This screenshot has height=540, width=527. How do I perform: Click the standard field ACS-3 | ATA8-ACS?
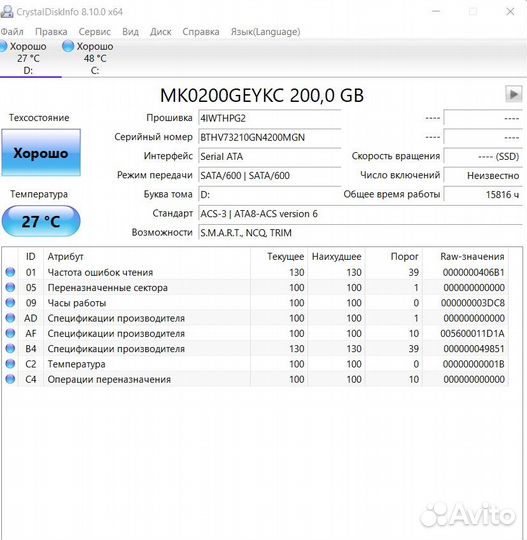click(x=360, y=214)
